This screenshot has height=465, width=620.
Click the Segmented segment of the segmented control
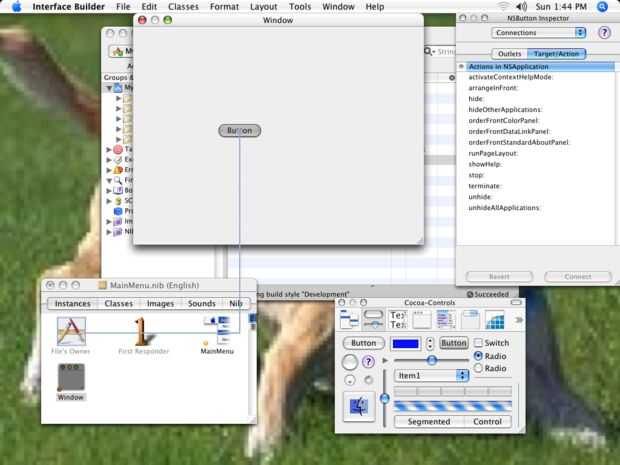pyautogui.click(x=429, y=422)
